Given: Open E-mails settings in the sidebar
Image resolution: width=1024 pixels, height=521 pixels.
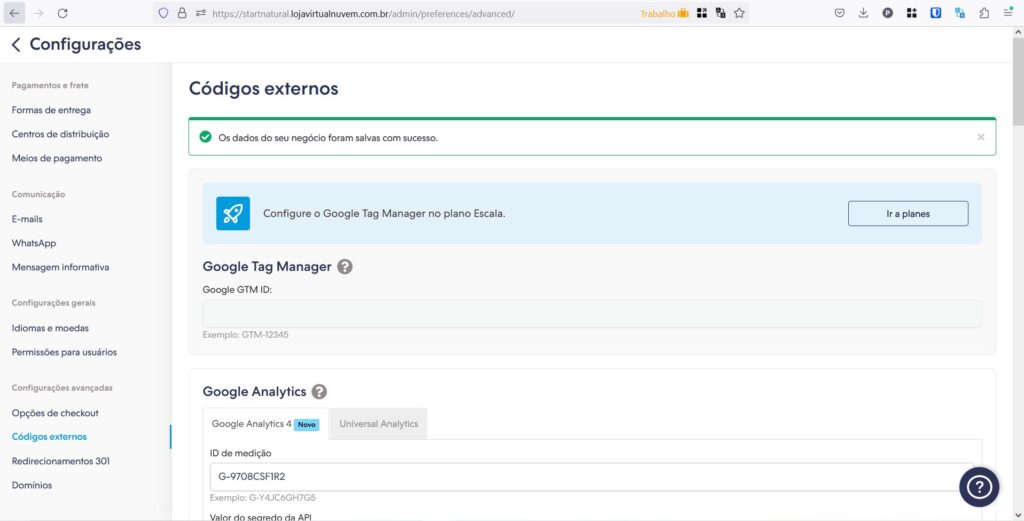Looking at the screenshot, I should click(27, 219).
